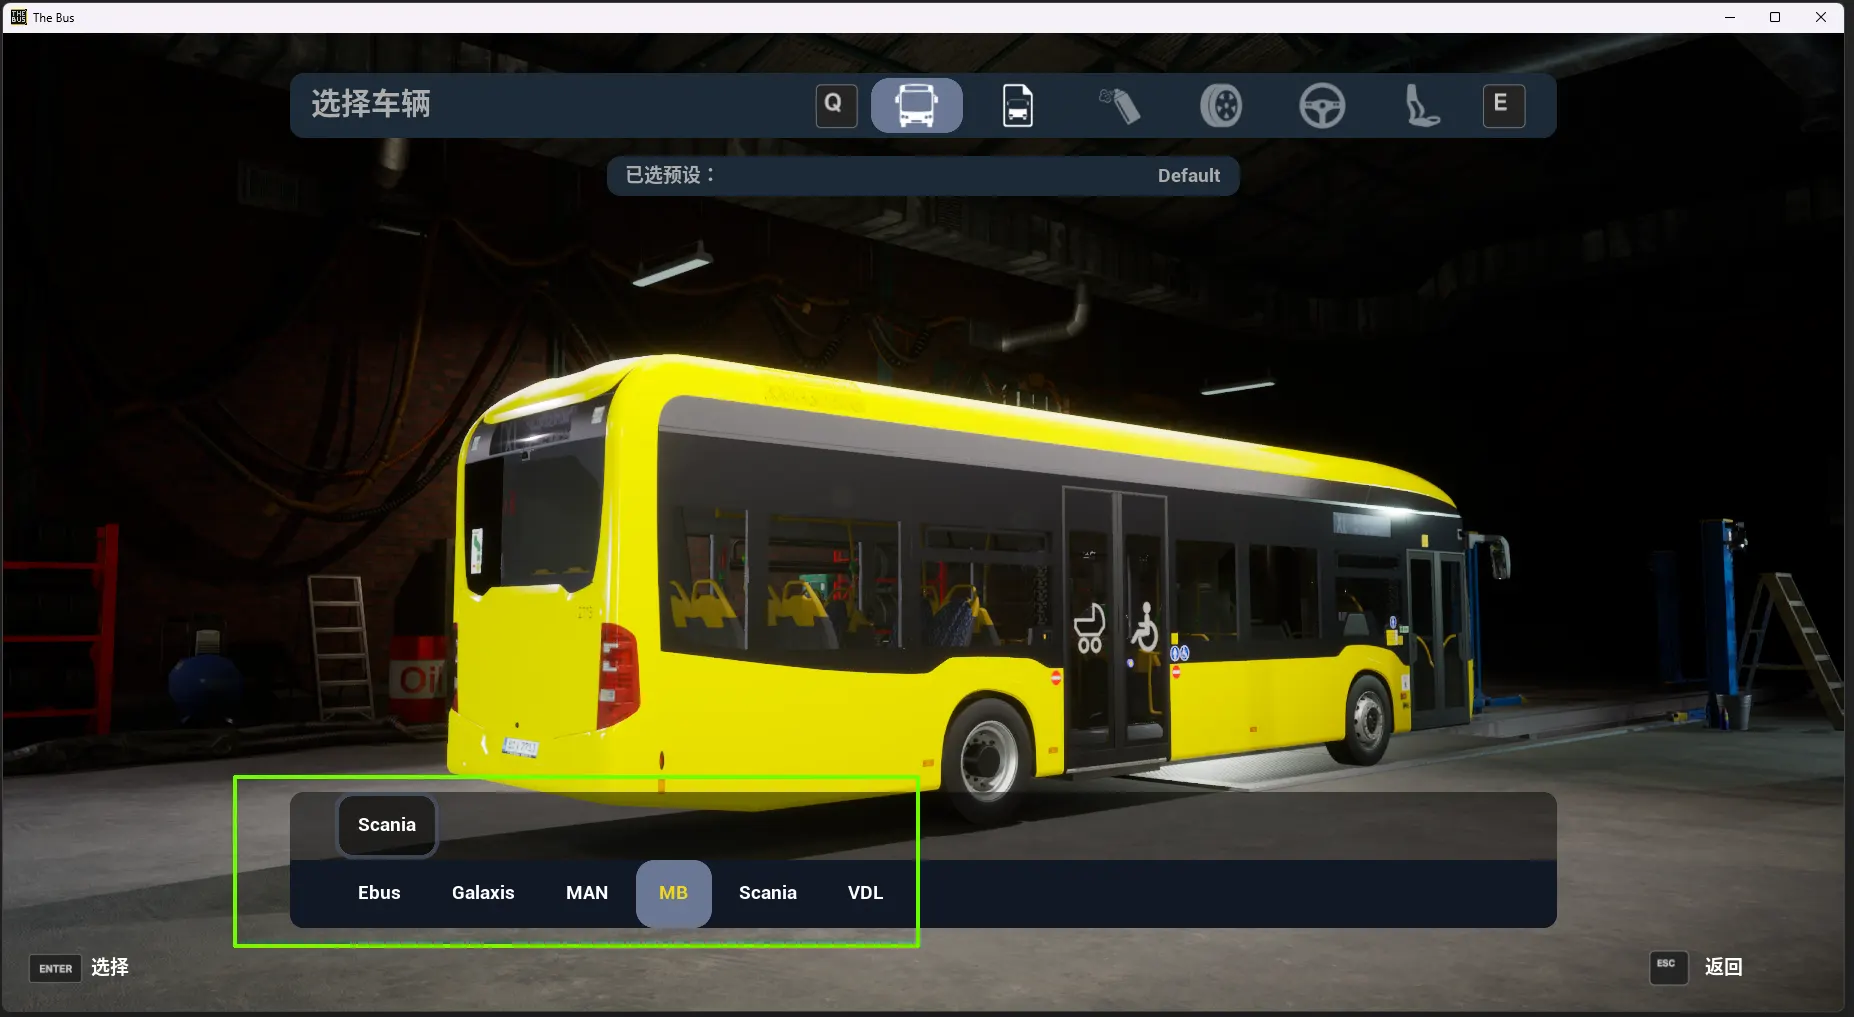Select the Ebus manufacturer tab
1854x1017 pixels.
[379, 893]
